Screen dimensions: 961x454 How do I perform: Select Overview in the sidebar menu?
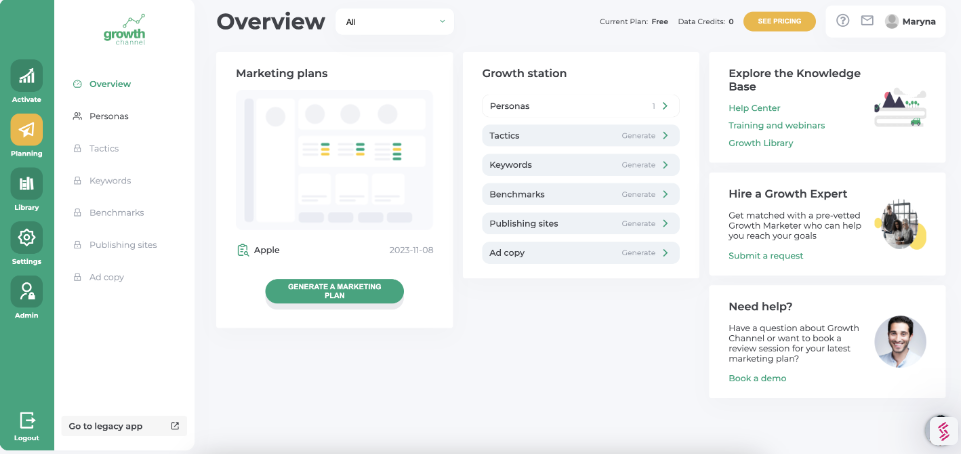110,84
